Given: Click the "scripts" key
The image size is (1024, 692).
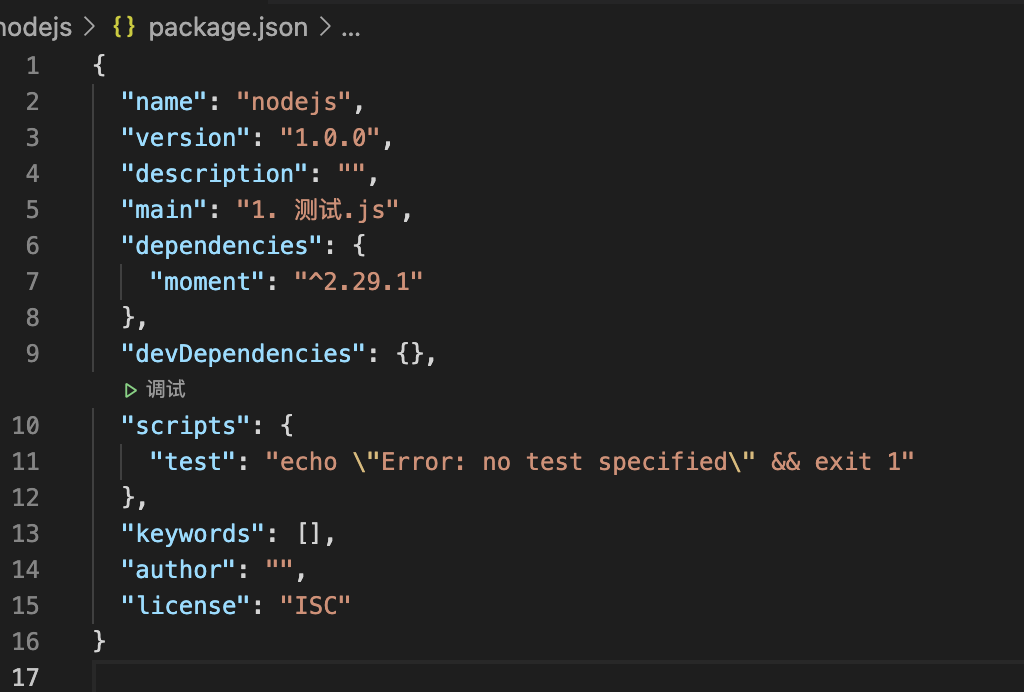Looking at the screenshot, I should click(185, 426).
